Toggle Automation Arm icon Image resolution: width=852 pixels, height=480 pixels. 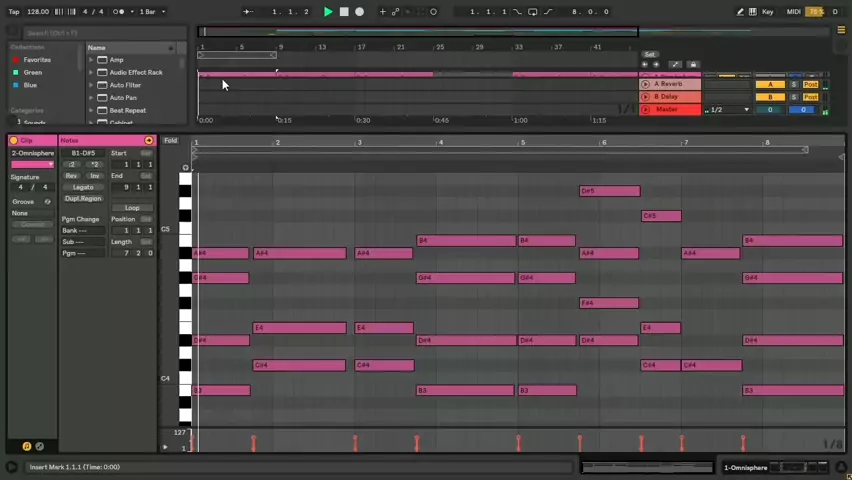(396, 11)
